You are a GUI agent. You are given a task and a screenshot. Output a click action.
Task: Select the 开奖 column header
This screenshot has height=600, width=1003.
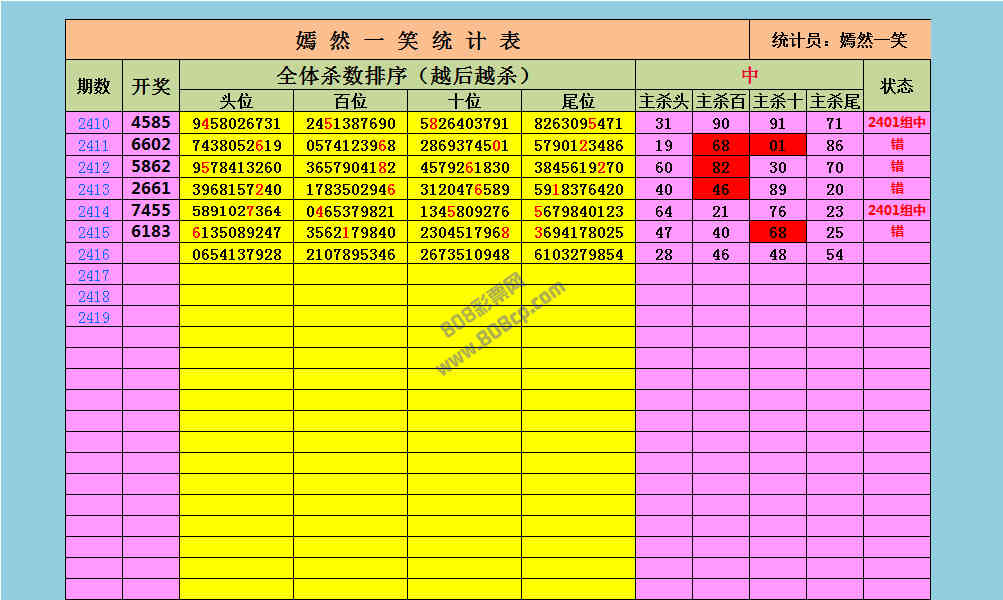click(x=151, y=86)
